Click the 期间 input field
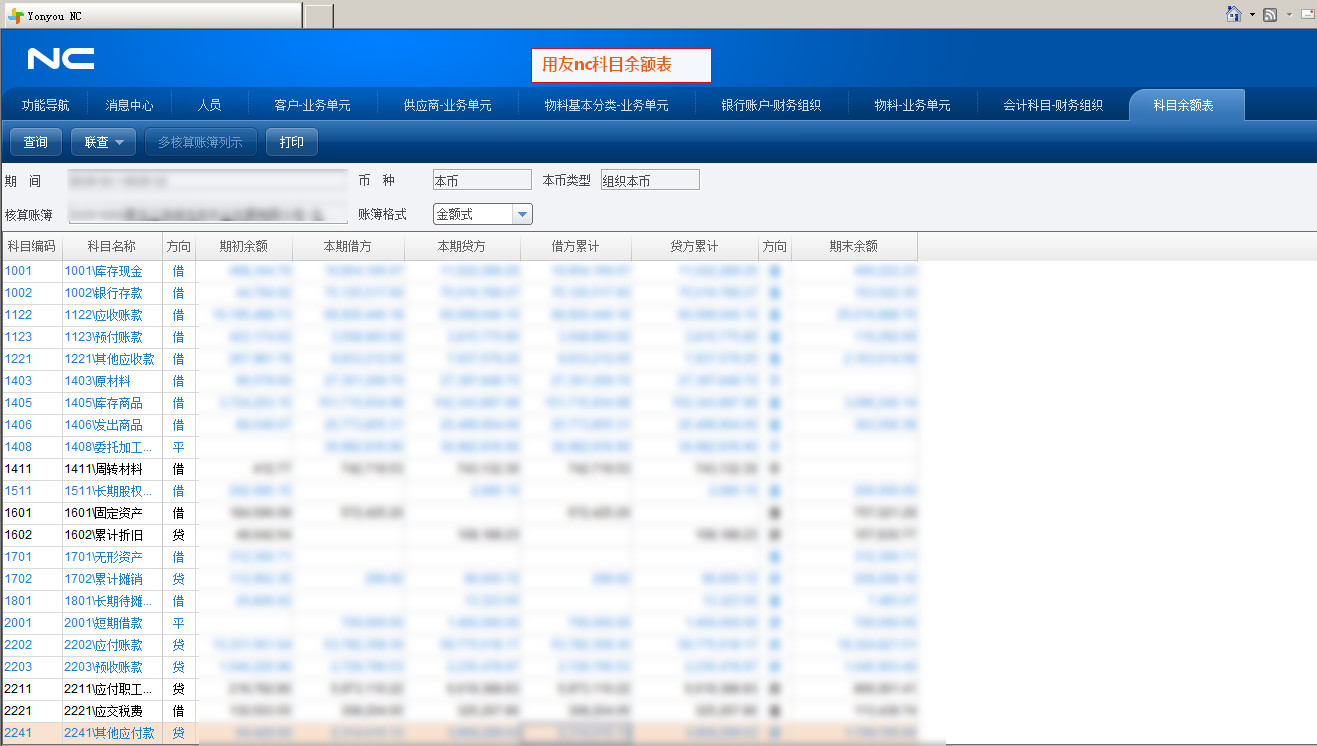 coord(206,180)
